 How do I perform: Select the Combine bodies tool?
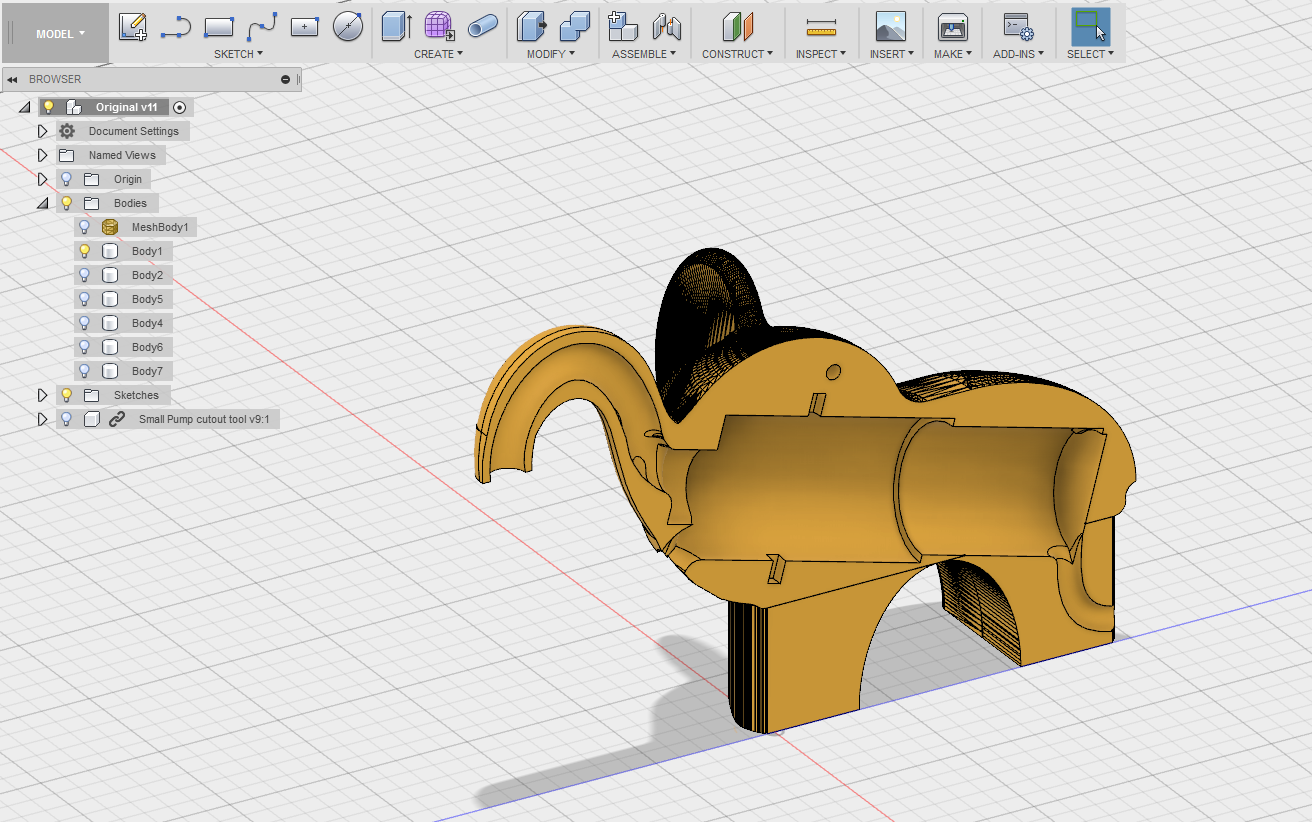click(x=575, y=27)
